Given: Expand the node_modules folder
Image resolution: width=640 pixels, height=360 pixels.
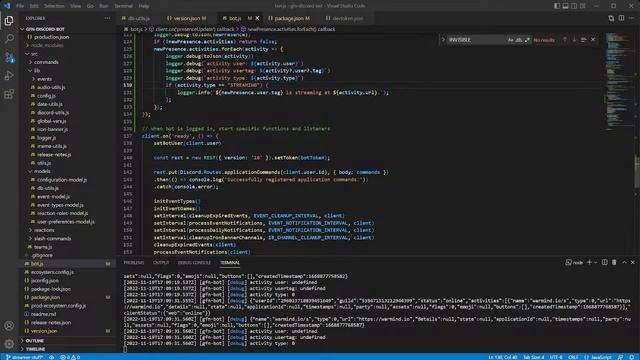Looking at the screenshot, I should [x=47, y=45].
